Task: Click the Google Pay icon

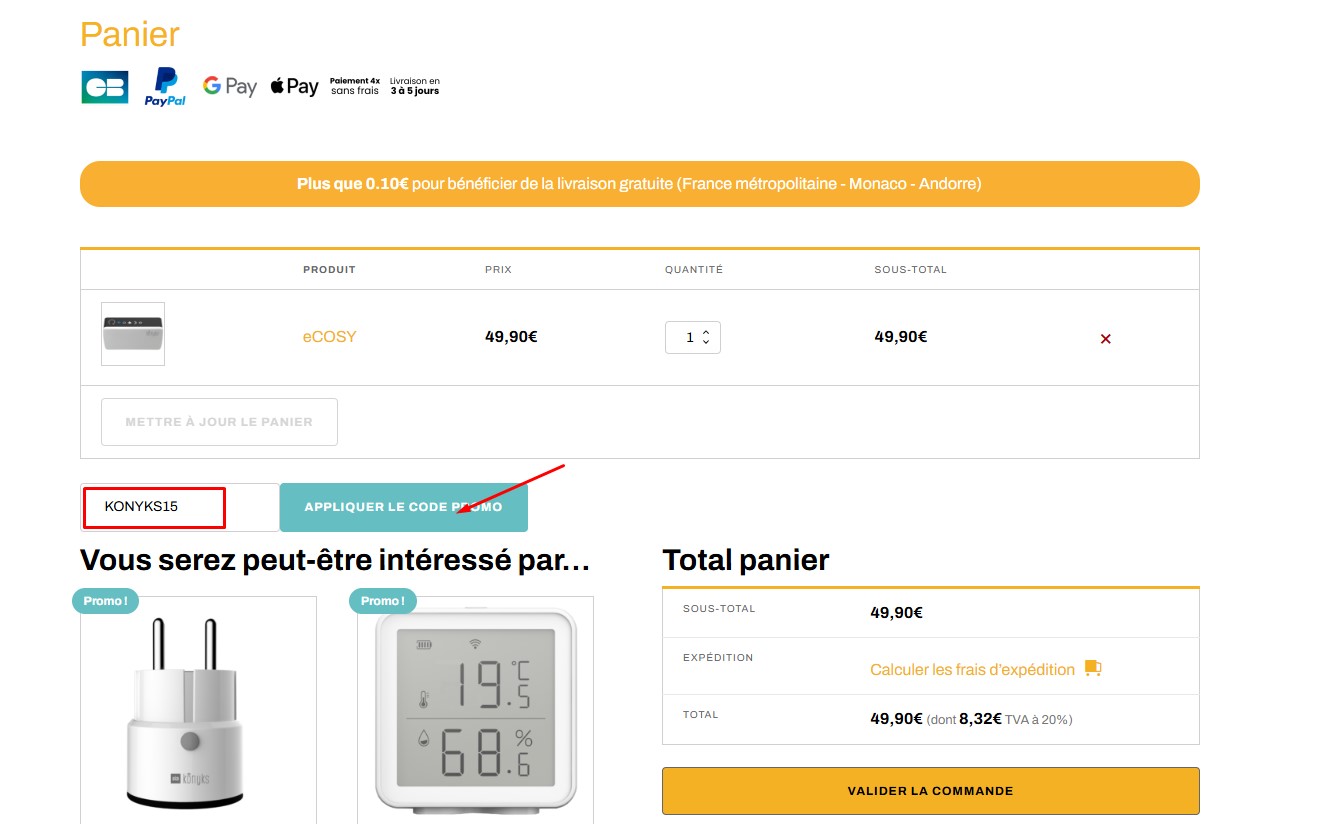Action: (x=229, y=86)
